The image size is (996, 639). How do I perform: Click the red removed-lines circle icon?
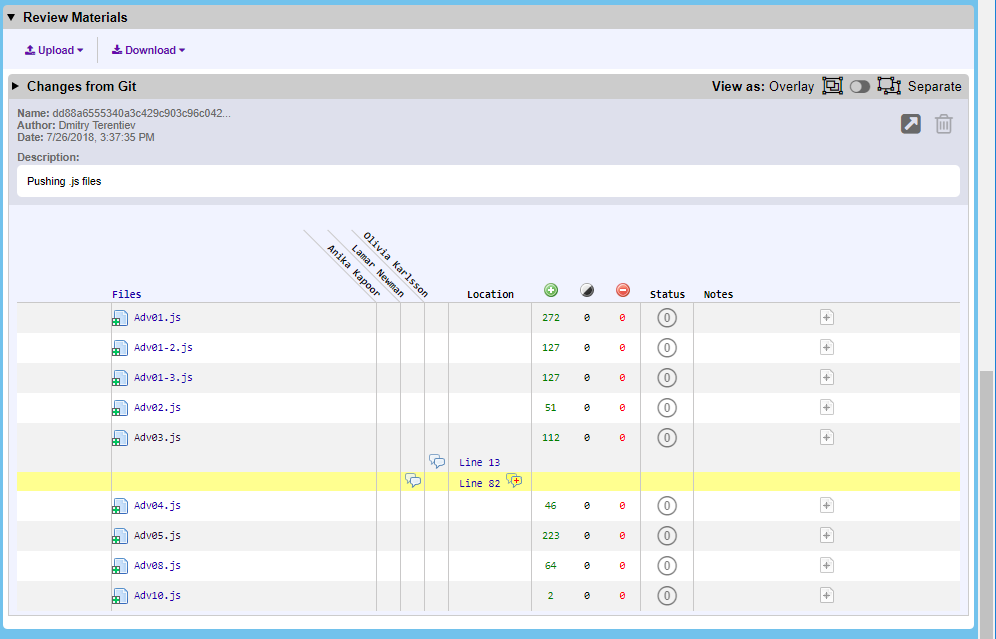[623, 290]
